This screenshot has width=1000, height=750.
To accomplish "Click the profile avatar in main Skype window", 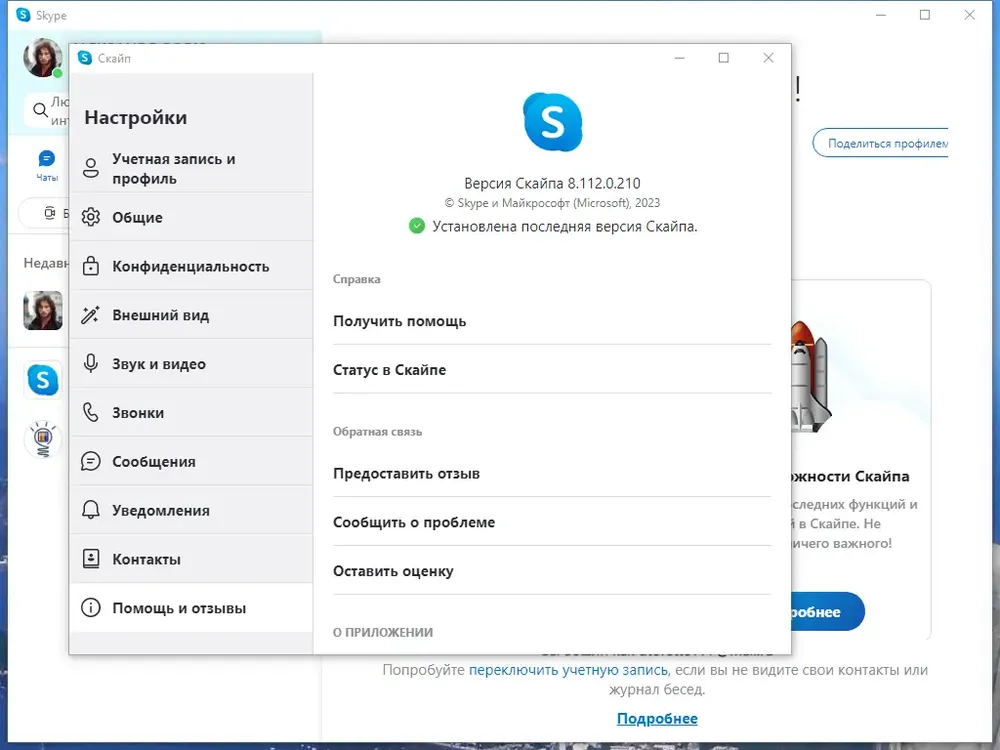I will coord(43,57).
